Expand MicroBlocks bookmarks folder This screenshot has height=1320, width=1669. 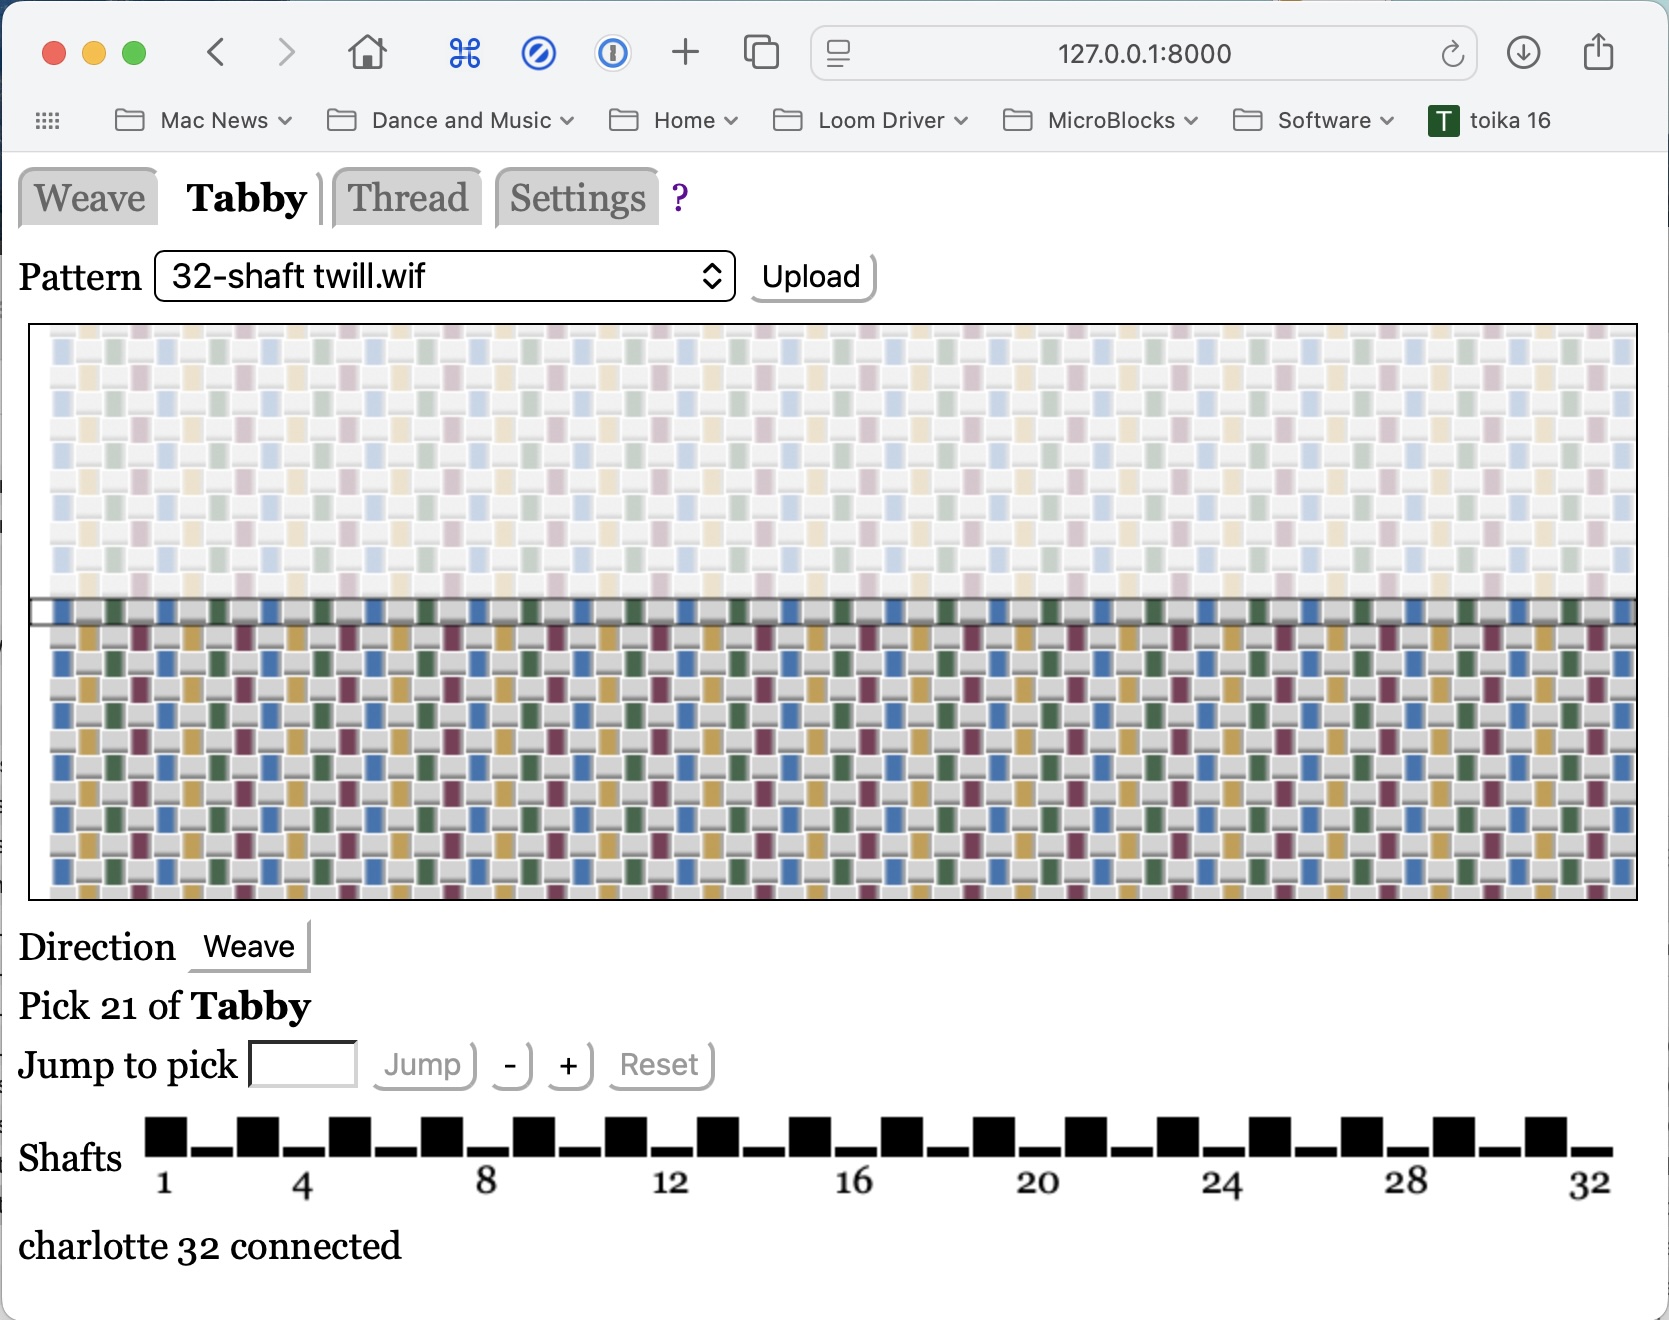pyautogui.click(x=1100, y=121)
